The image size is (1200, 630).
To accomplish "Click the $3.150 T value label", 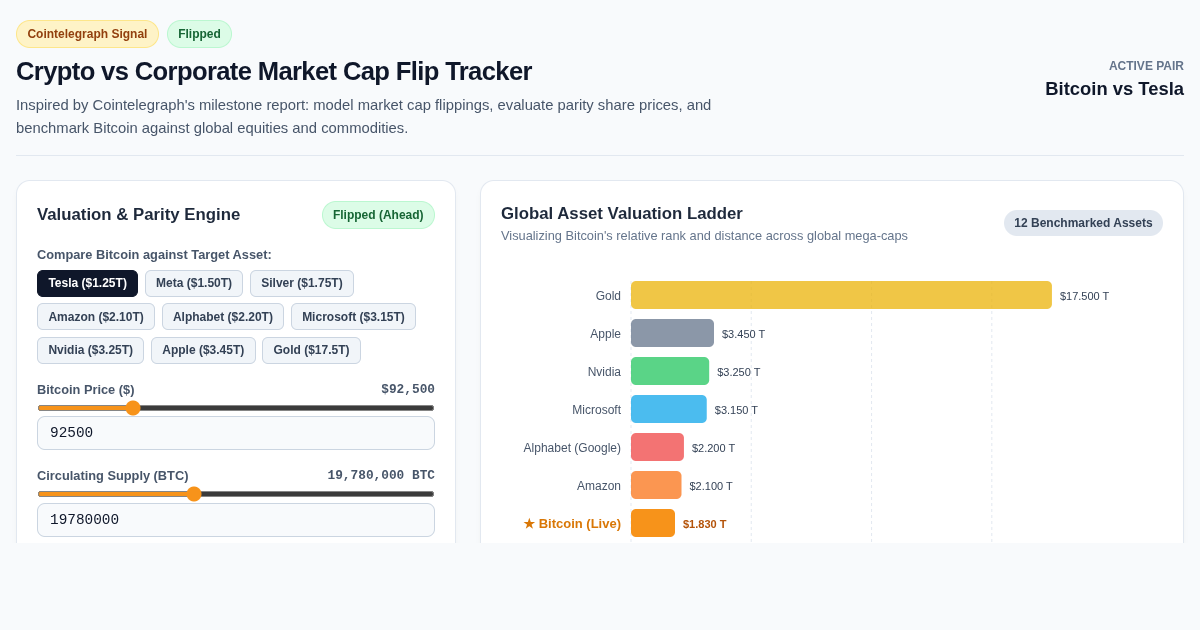I will point(736,410).
